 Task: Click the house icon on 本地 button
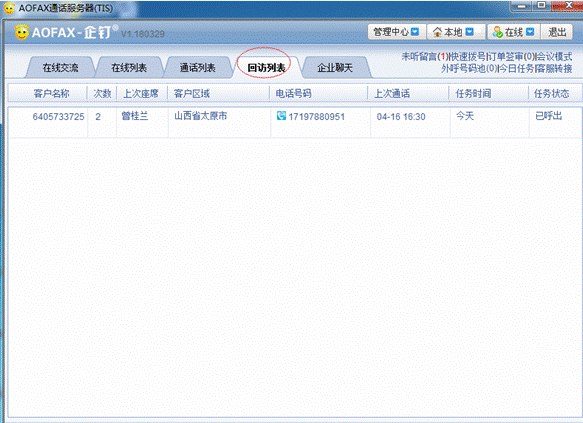[x=437, y=32]
